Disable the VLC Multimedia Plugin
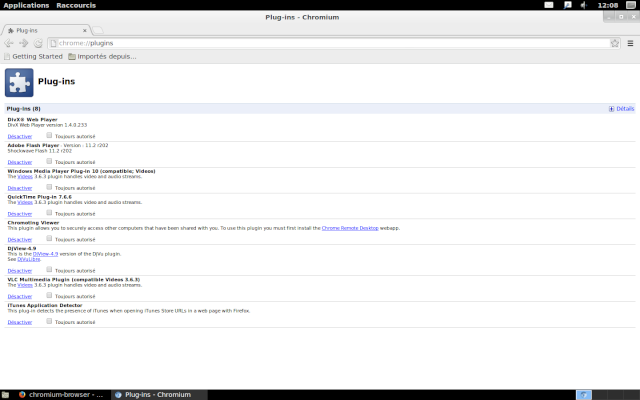 point(20,296)
